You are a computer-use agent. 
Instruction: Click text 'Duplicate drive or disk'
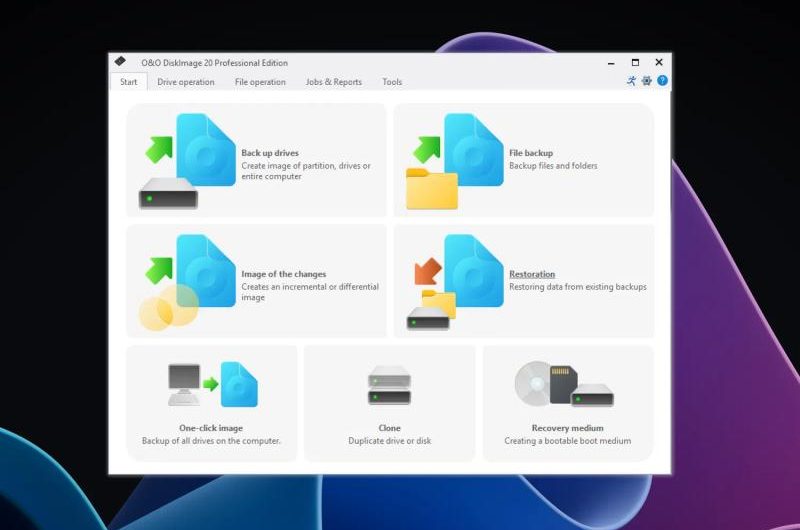(389, 441)
